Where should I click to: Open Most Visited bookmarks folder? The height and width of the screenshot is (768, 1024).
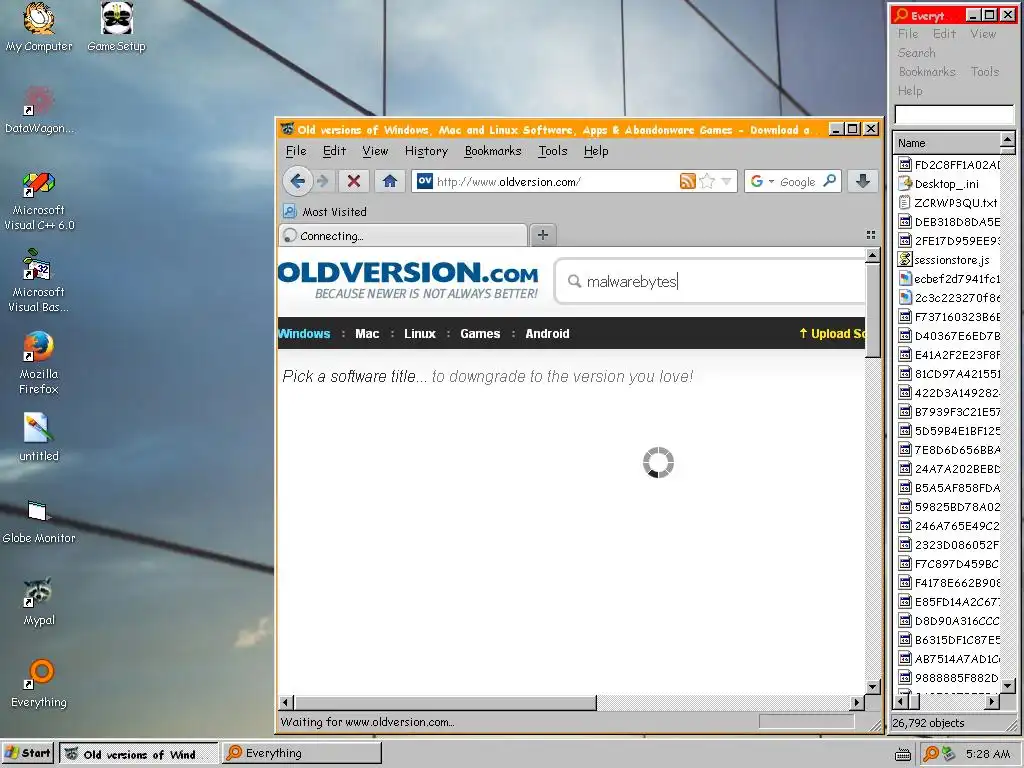(325, 211)
